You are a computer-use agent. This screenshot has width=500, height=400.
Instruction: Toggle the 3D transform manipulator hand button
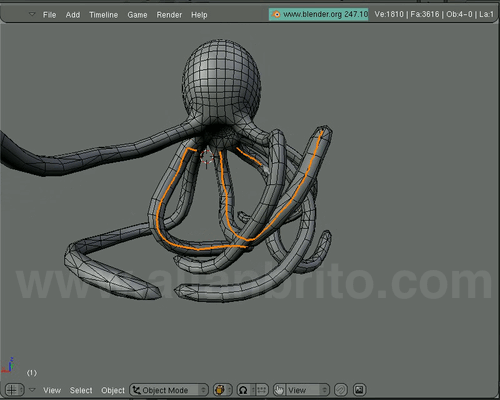279,389
